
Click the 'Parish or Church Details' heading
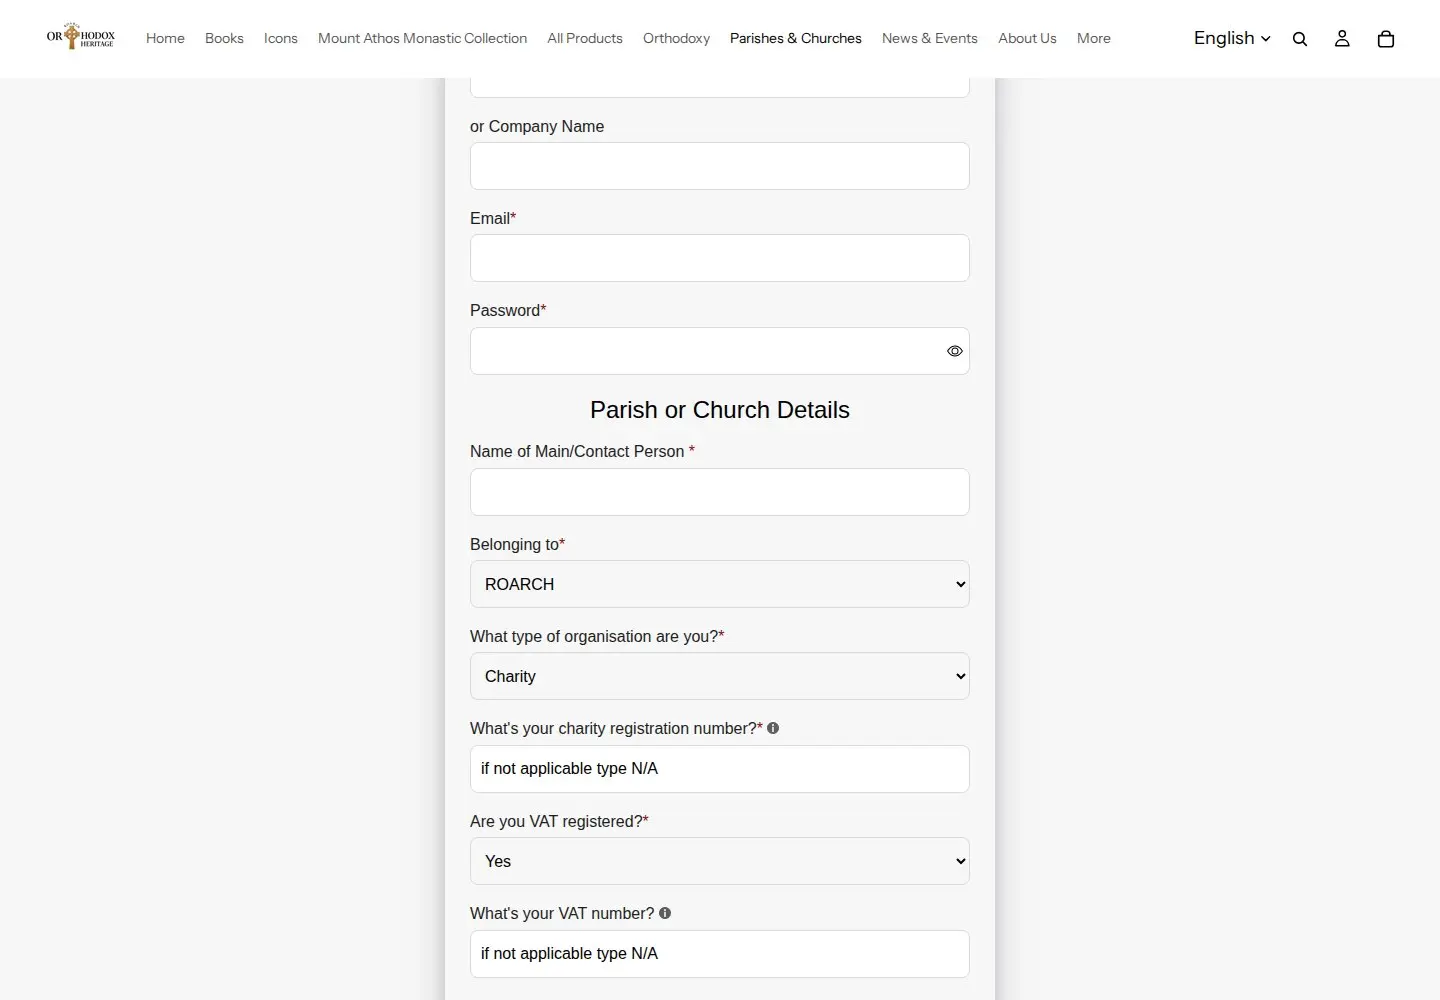pyautogui.click(x=720, y=410)
